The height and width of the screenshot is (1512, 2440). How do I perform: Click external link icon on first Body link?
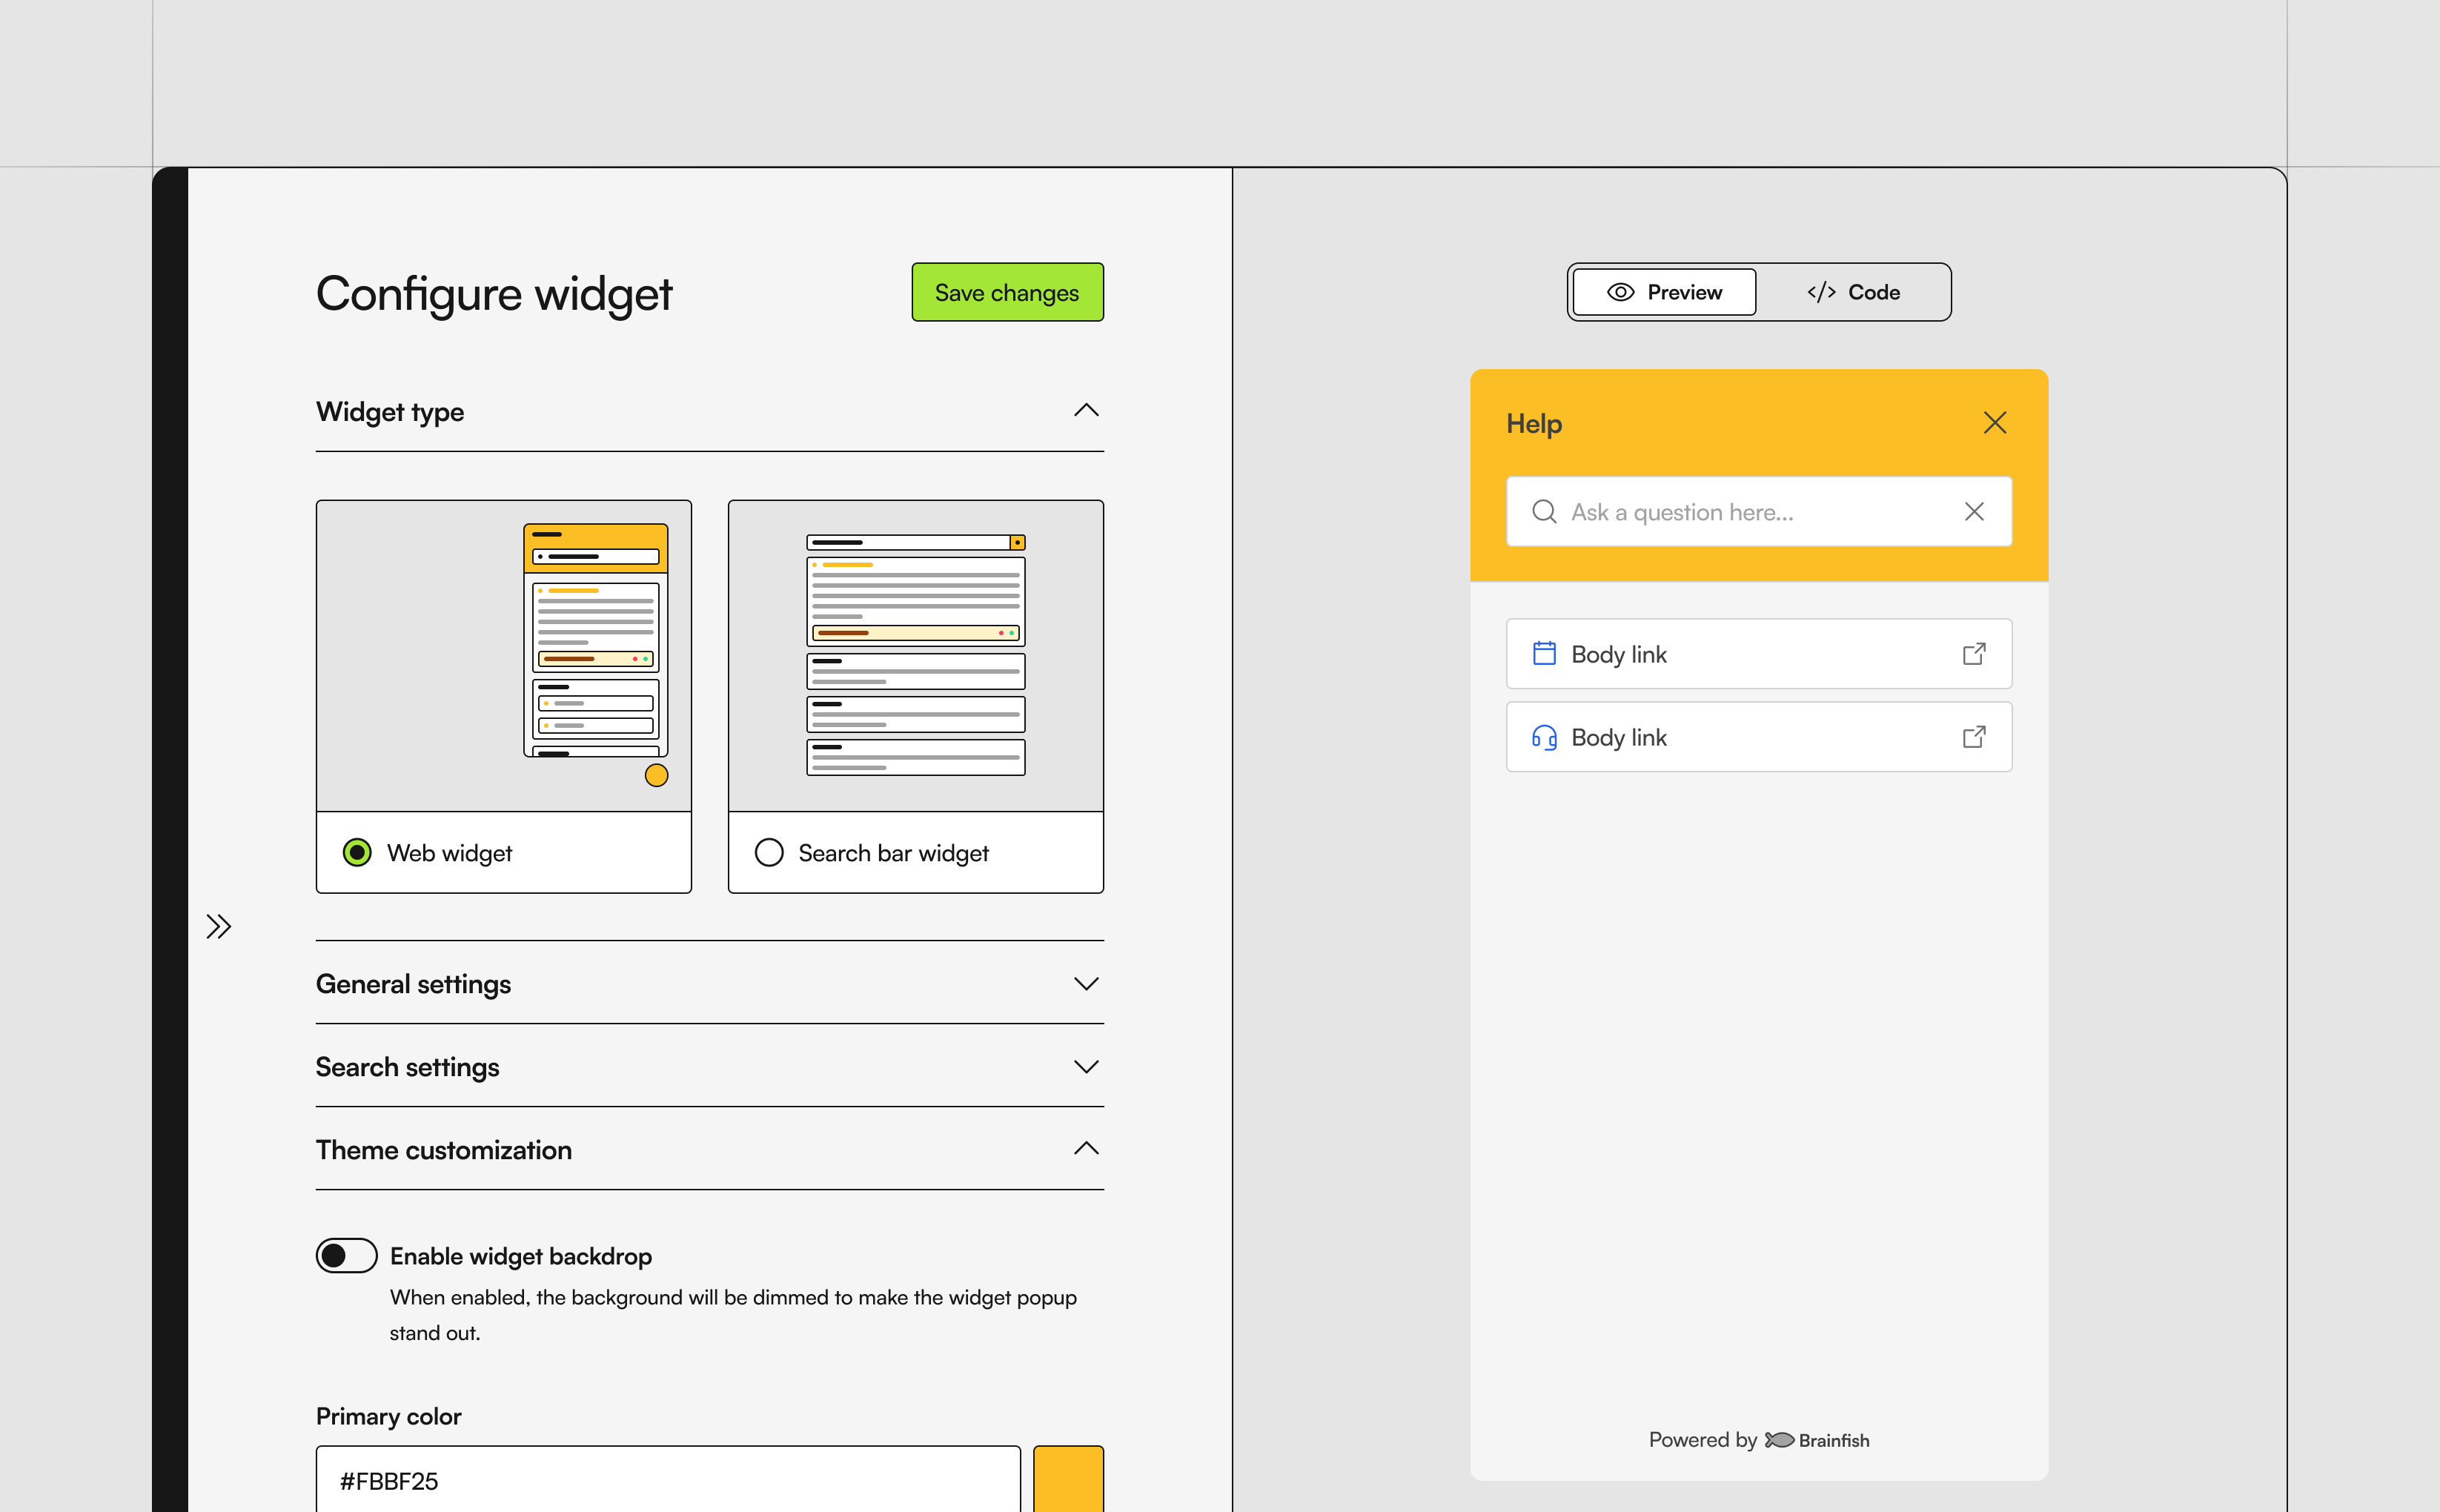pyautogui.click(x=1974, y=654)
